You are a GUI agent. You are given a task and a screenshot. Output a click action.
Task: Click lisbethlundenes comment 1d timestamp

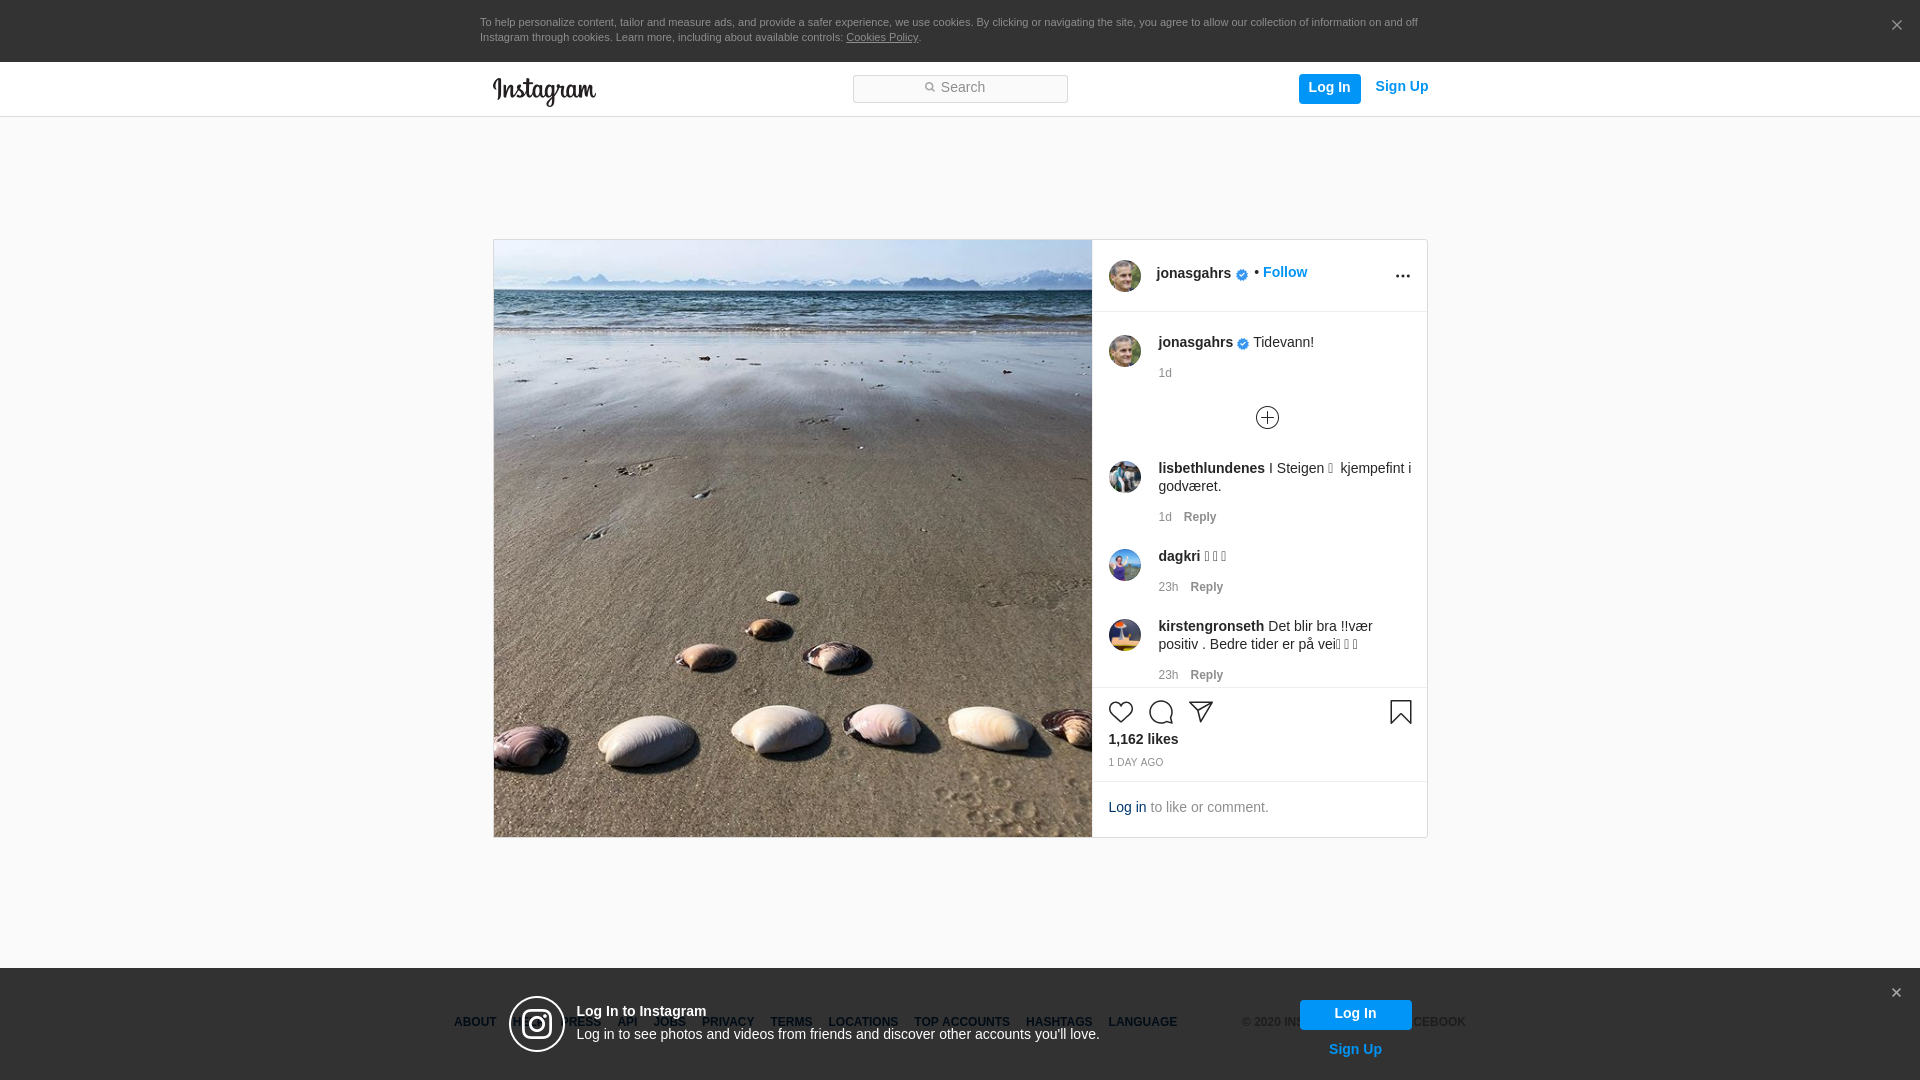pos(1165,517)
